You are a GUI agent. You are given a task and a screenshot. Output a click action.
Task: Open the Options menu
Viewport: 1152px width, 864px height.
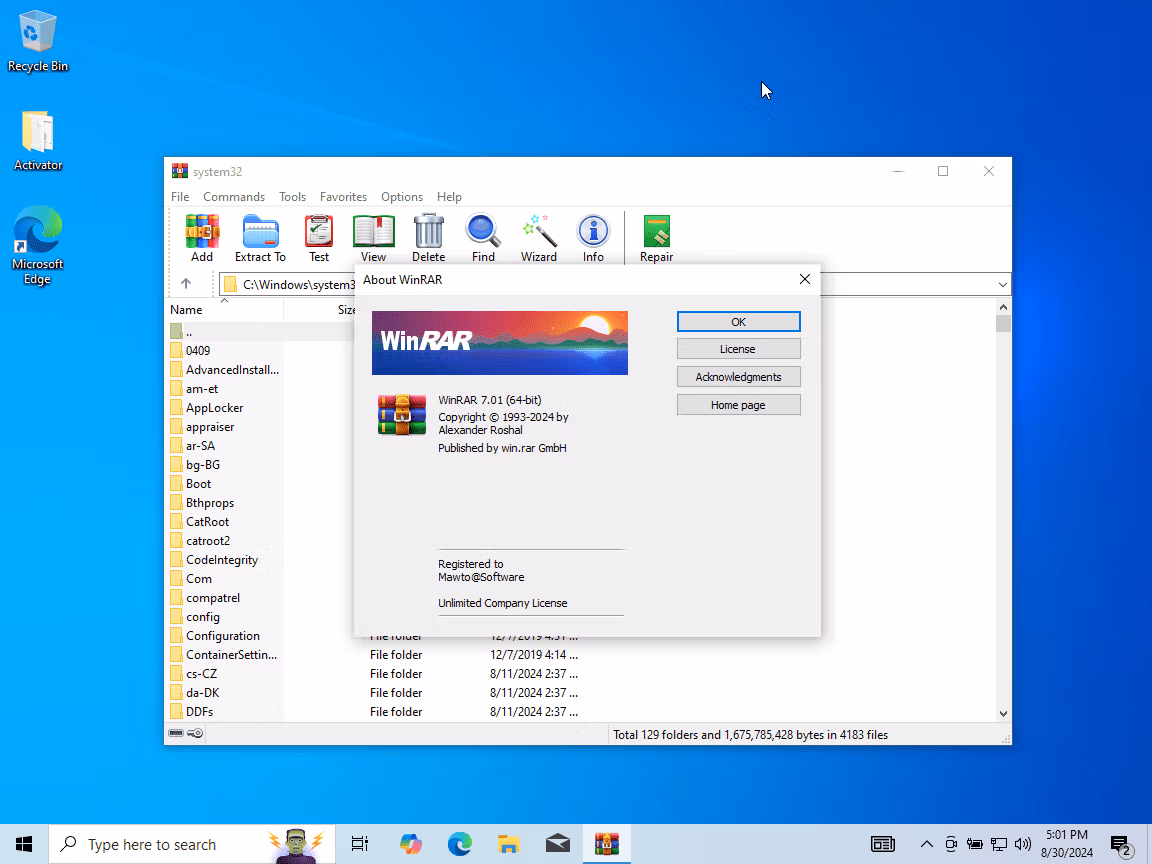pyautogui.click(x=402, y=197)
